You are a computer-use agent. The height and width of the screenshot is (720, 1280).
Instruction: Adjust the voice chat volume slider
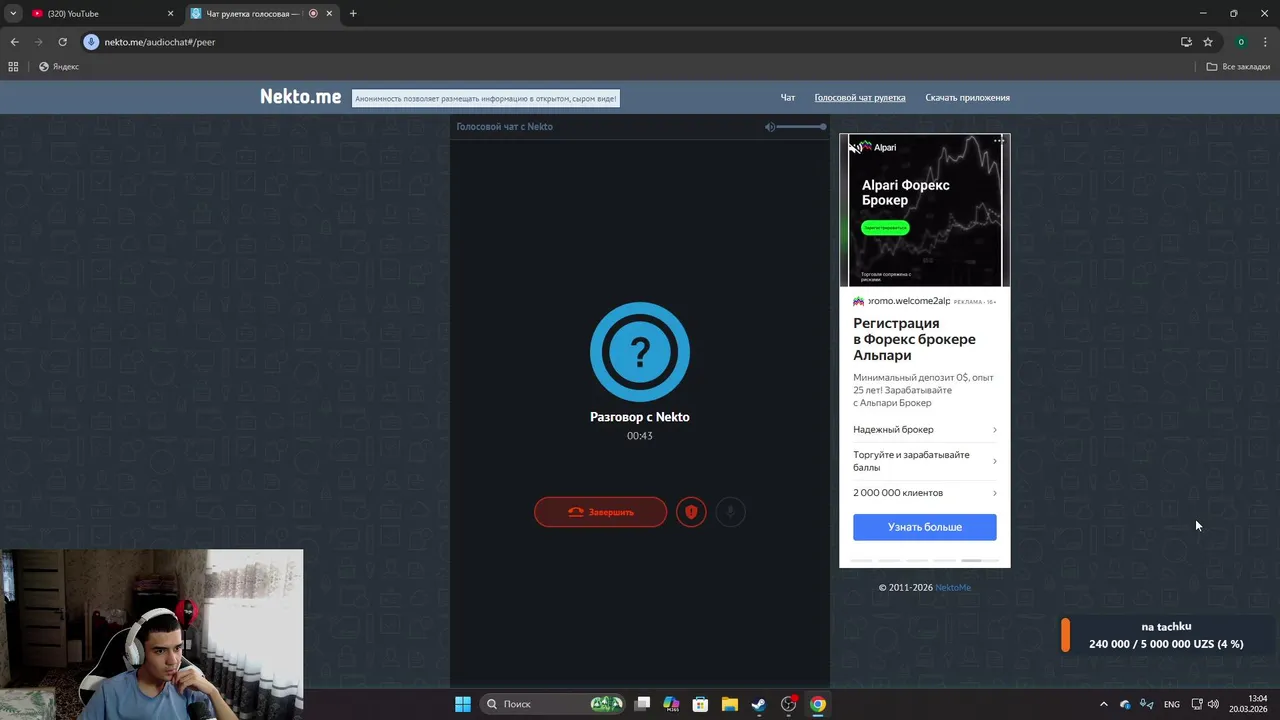(801, 127)
